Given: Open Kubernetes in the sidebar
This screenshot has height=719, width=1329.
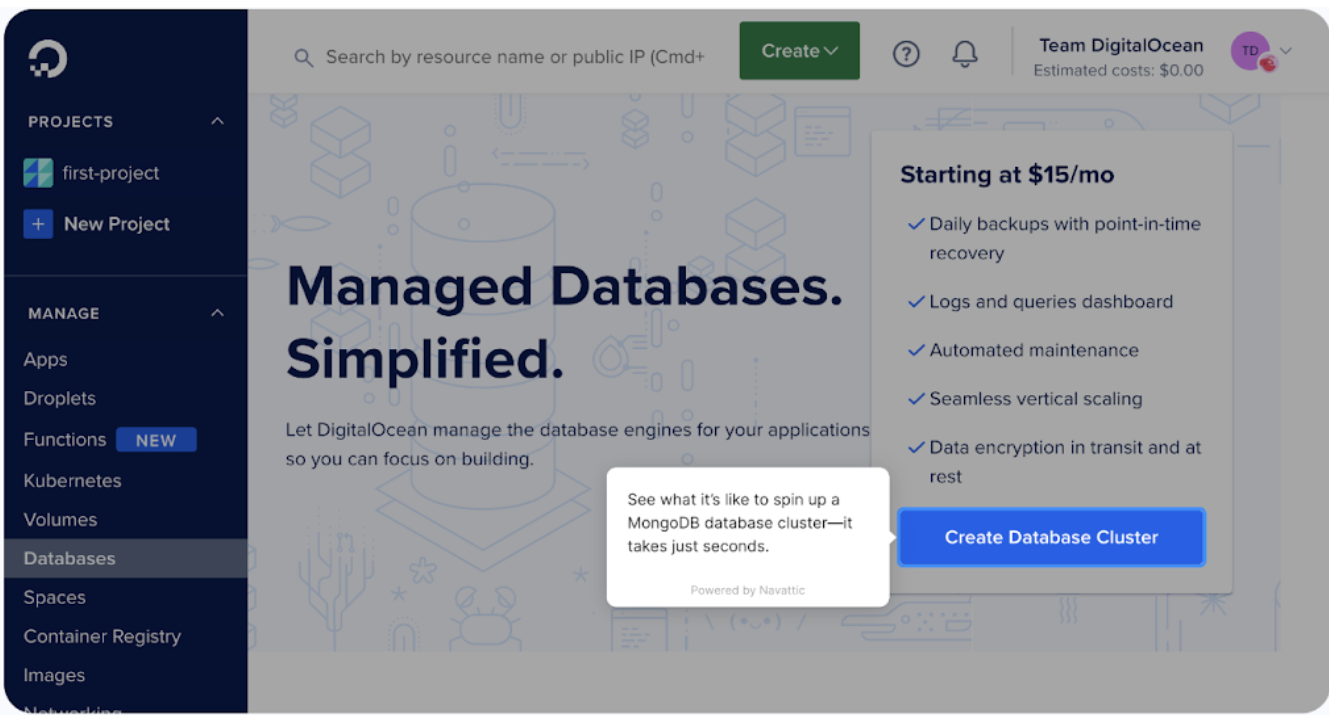Looking at the screenshot, I should 72,480.
